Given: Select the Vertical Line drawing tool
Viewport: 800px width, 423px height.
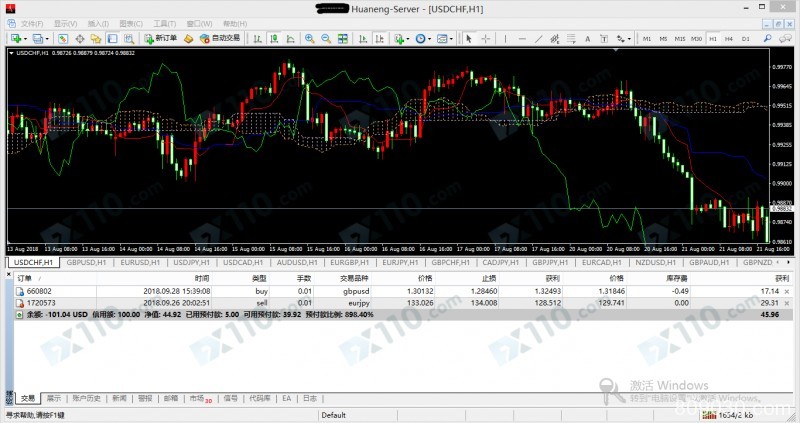Looking at the screenshot, I should [505, 39].
